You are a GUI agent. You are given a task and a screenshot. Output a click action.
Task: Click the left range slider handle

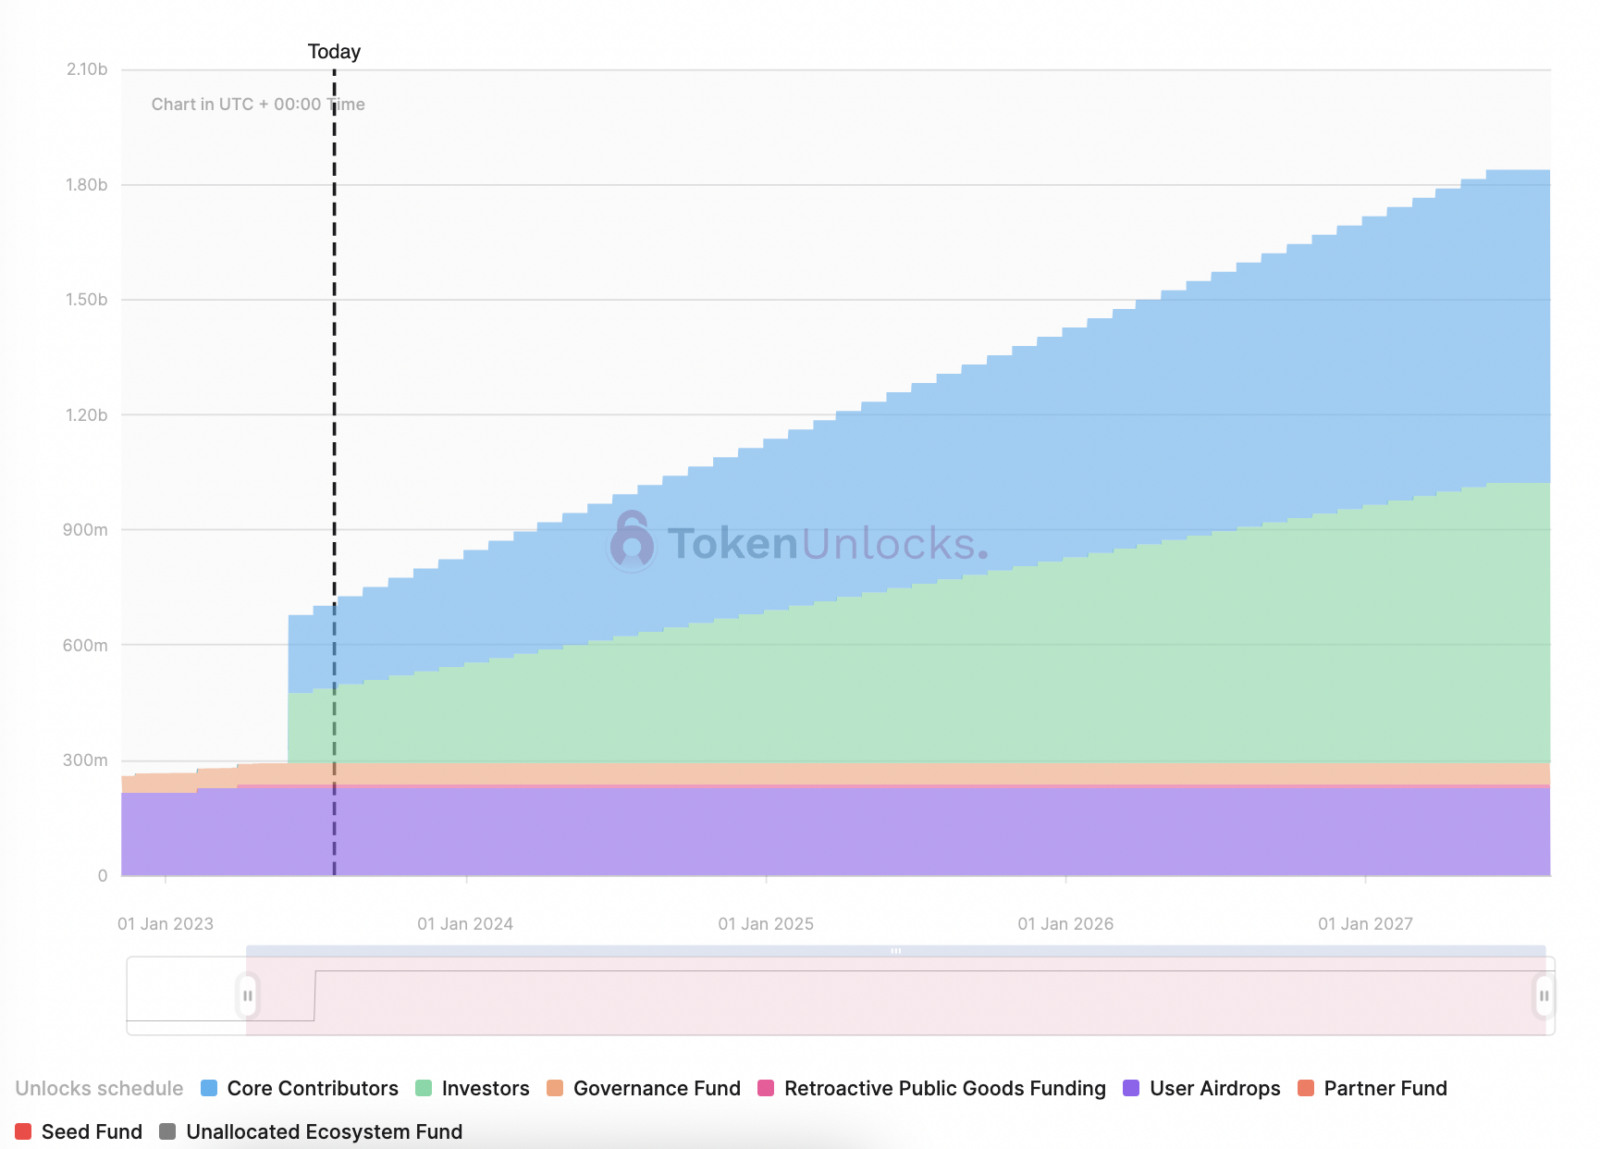247,995
